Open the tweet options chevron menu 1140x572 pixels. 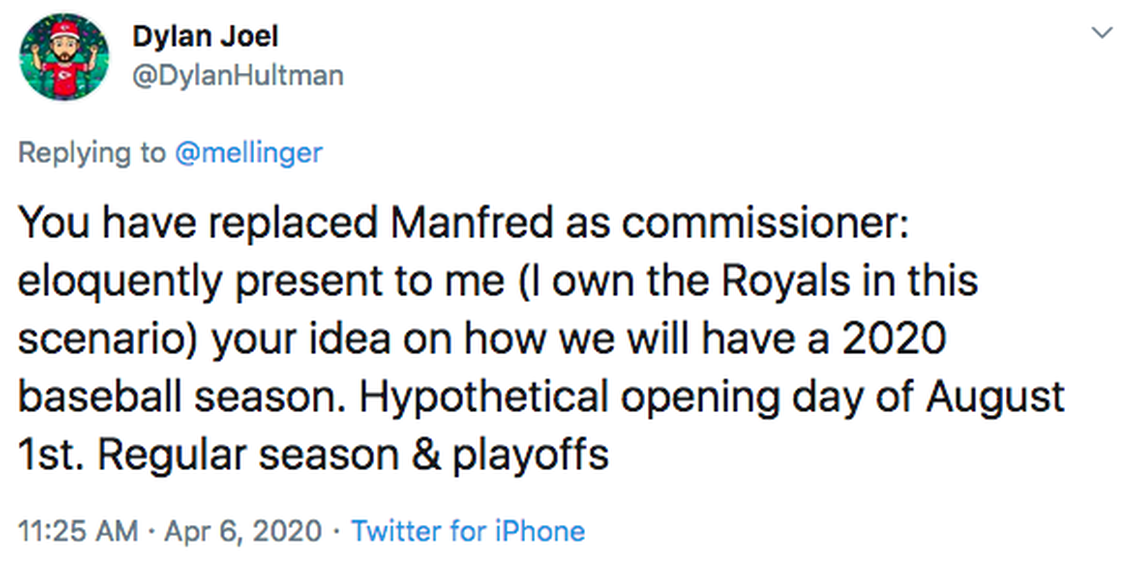point(1102,34)
